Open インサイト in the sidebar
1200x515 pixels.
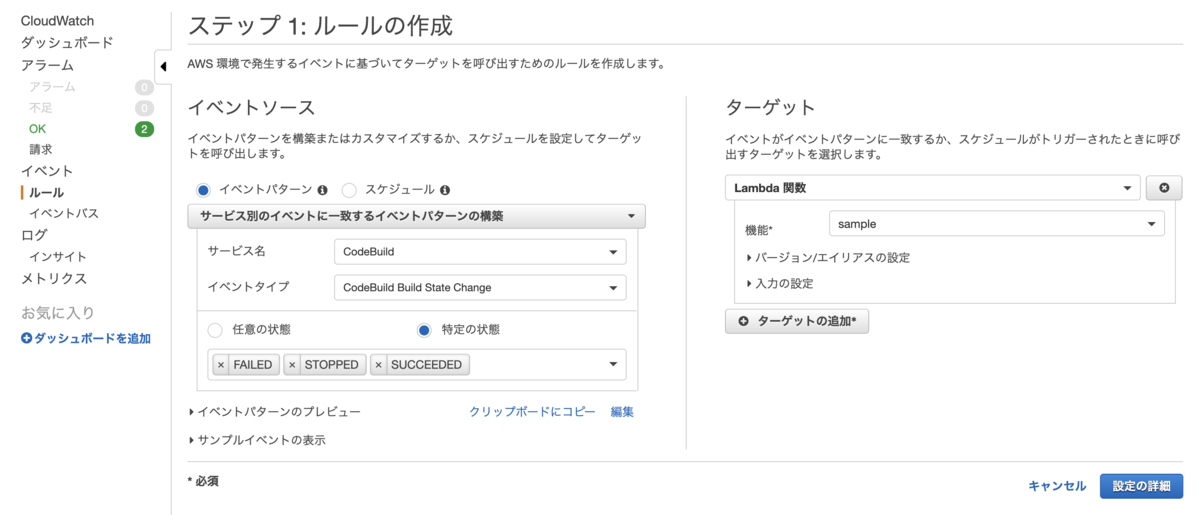(57, 257)
